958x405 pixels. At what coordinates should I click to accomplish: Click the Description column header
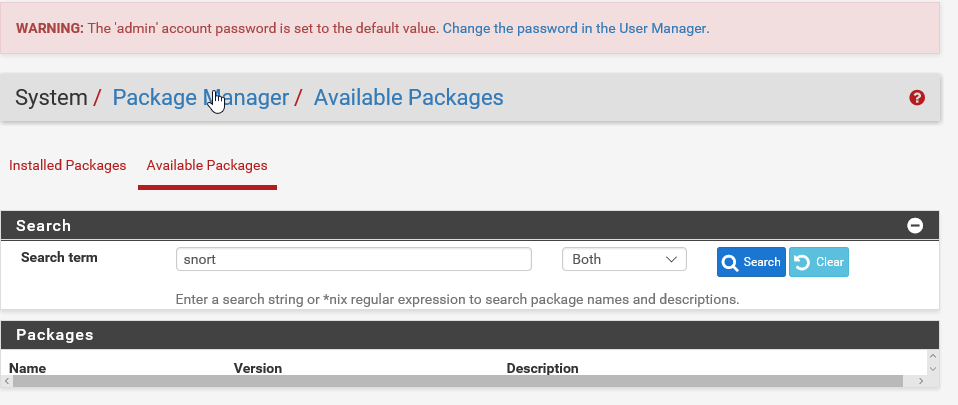[x=542, y=368]
